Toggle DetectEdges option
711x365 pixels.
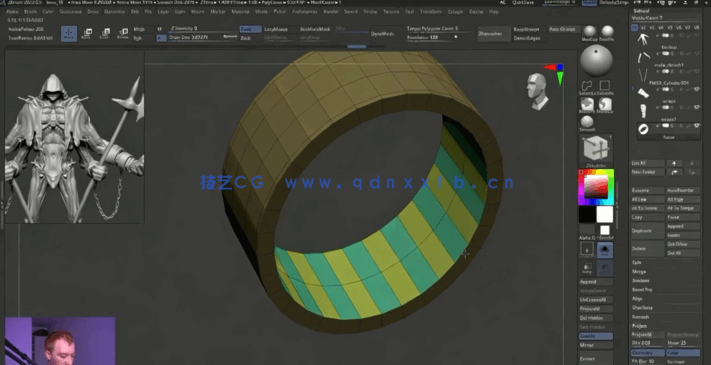[527, 38]
